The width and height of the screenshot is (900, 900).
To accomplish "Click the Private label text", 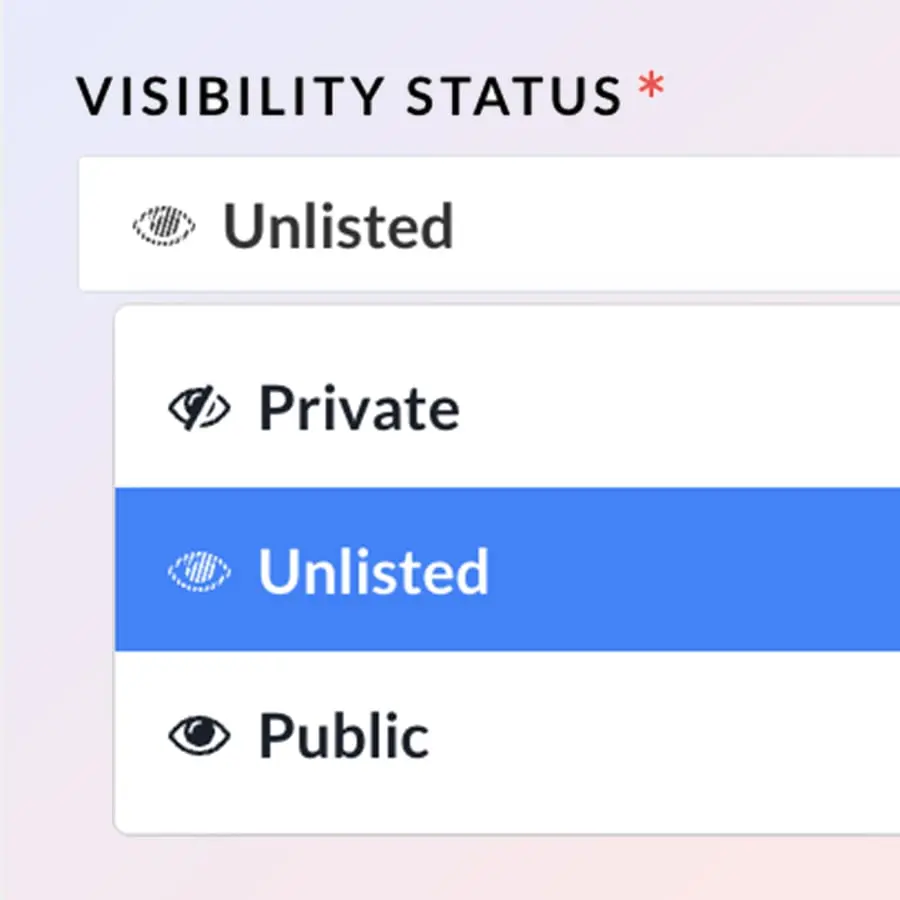I will [358, 408].
